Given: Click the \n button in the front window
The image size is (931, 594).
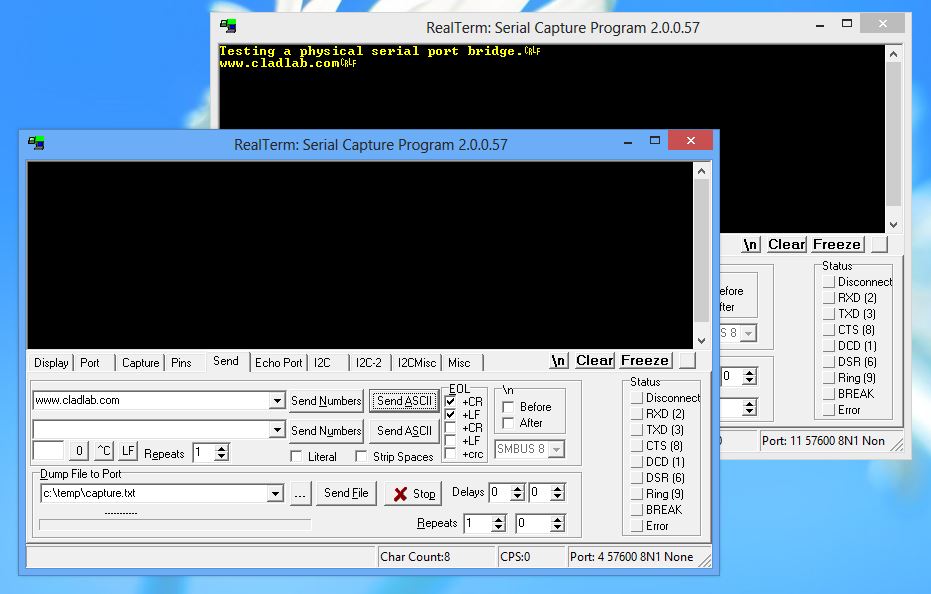Looking at the screenshot, I should point(558,360).
